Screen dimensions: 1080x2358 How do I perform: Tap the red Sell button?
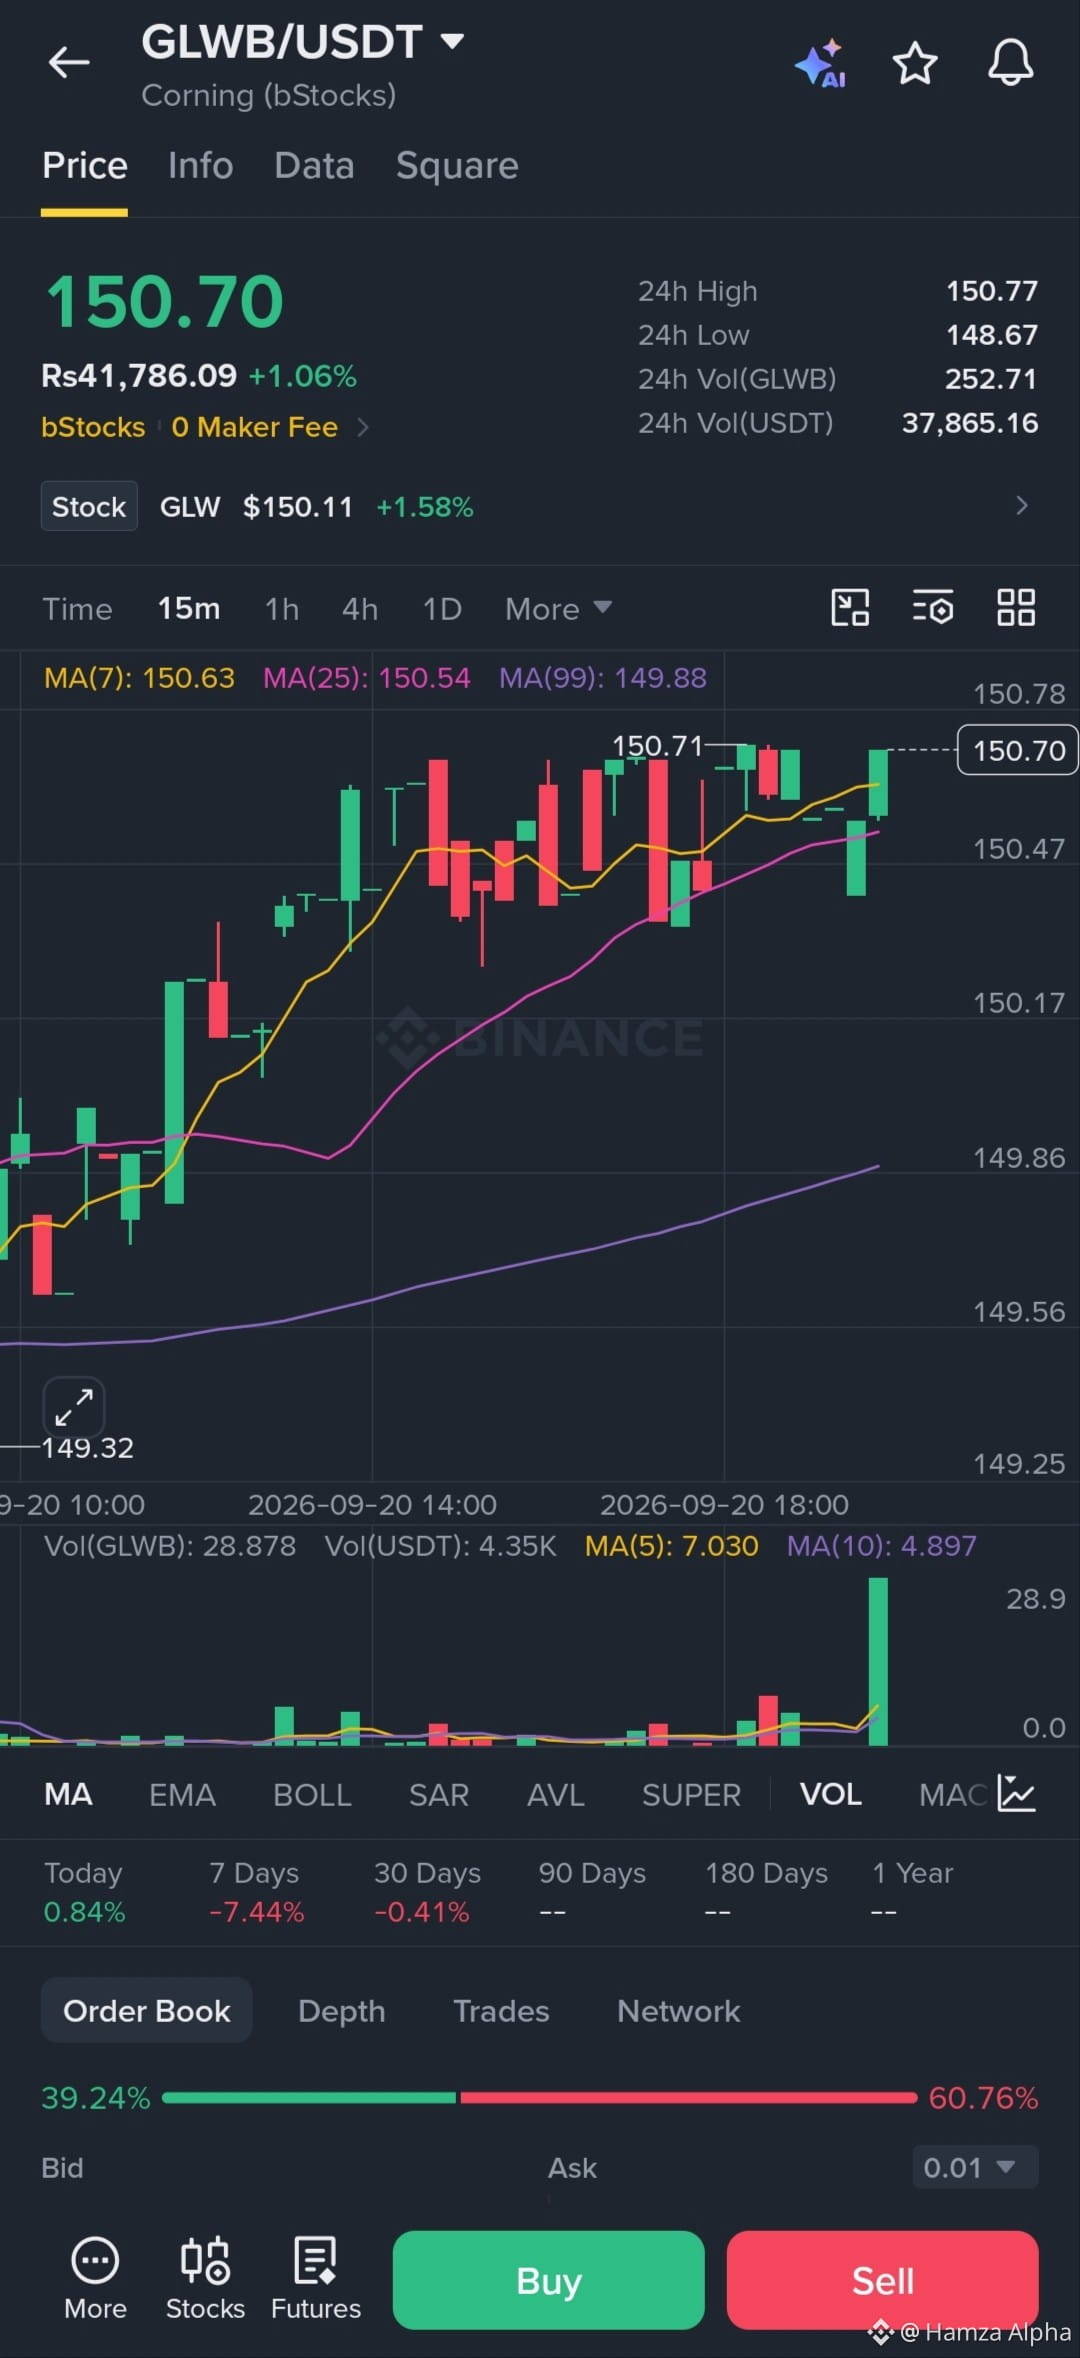click(882, 2281)
